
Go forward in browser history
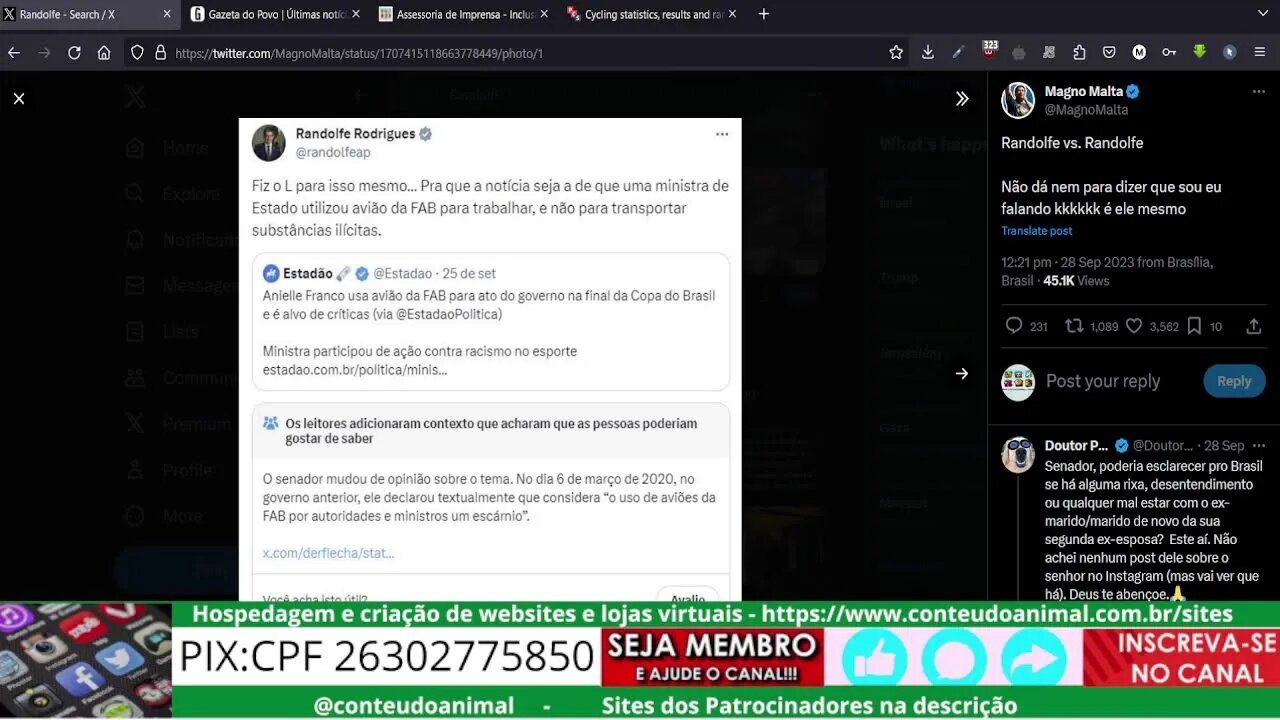pos(44,53)
